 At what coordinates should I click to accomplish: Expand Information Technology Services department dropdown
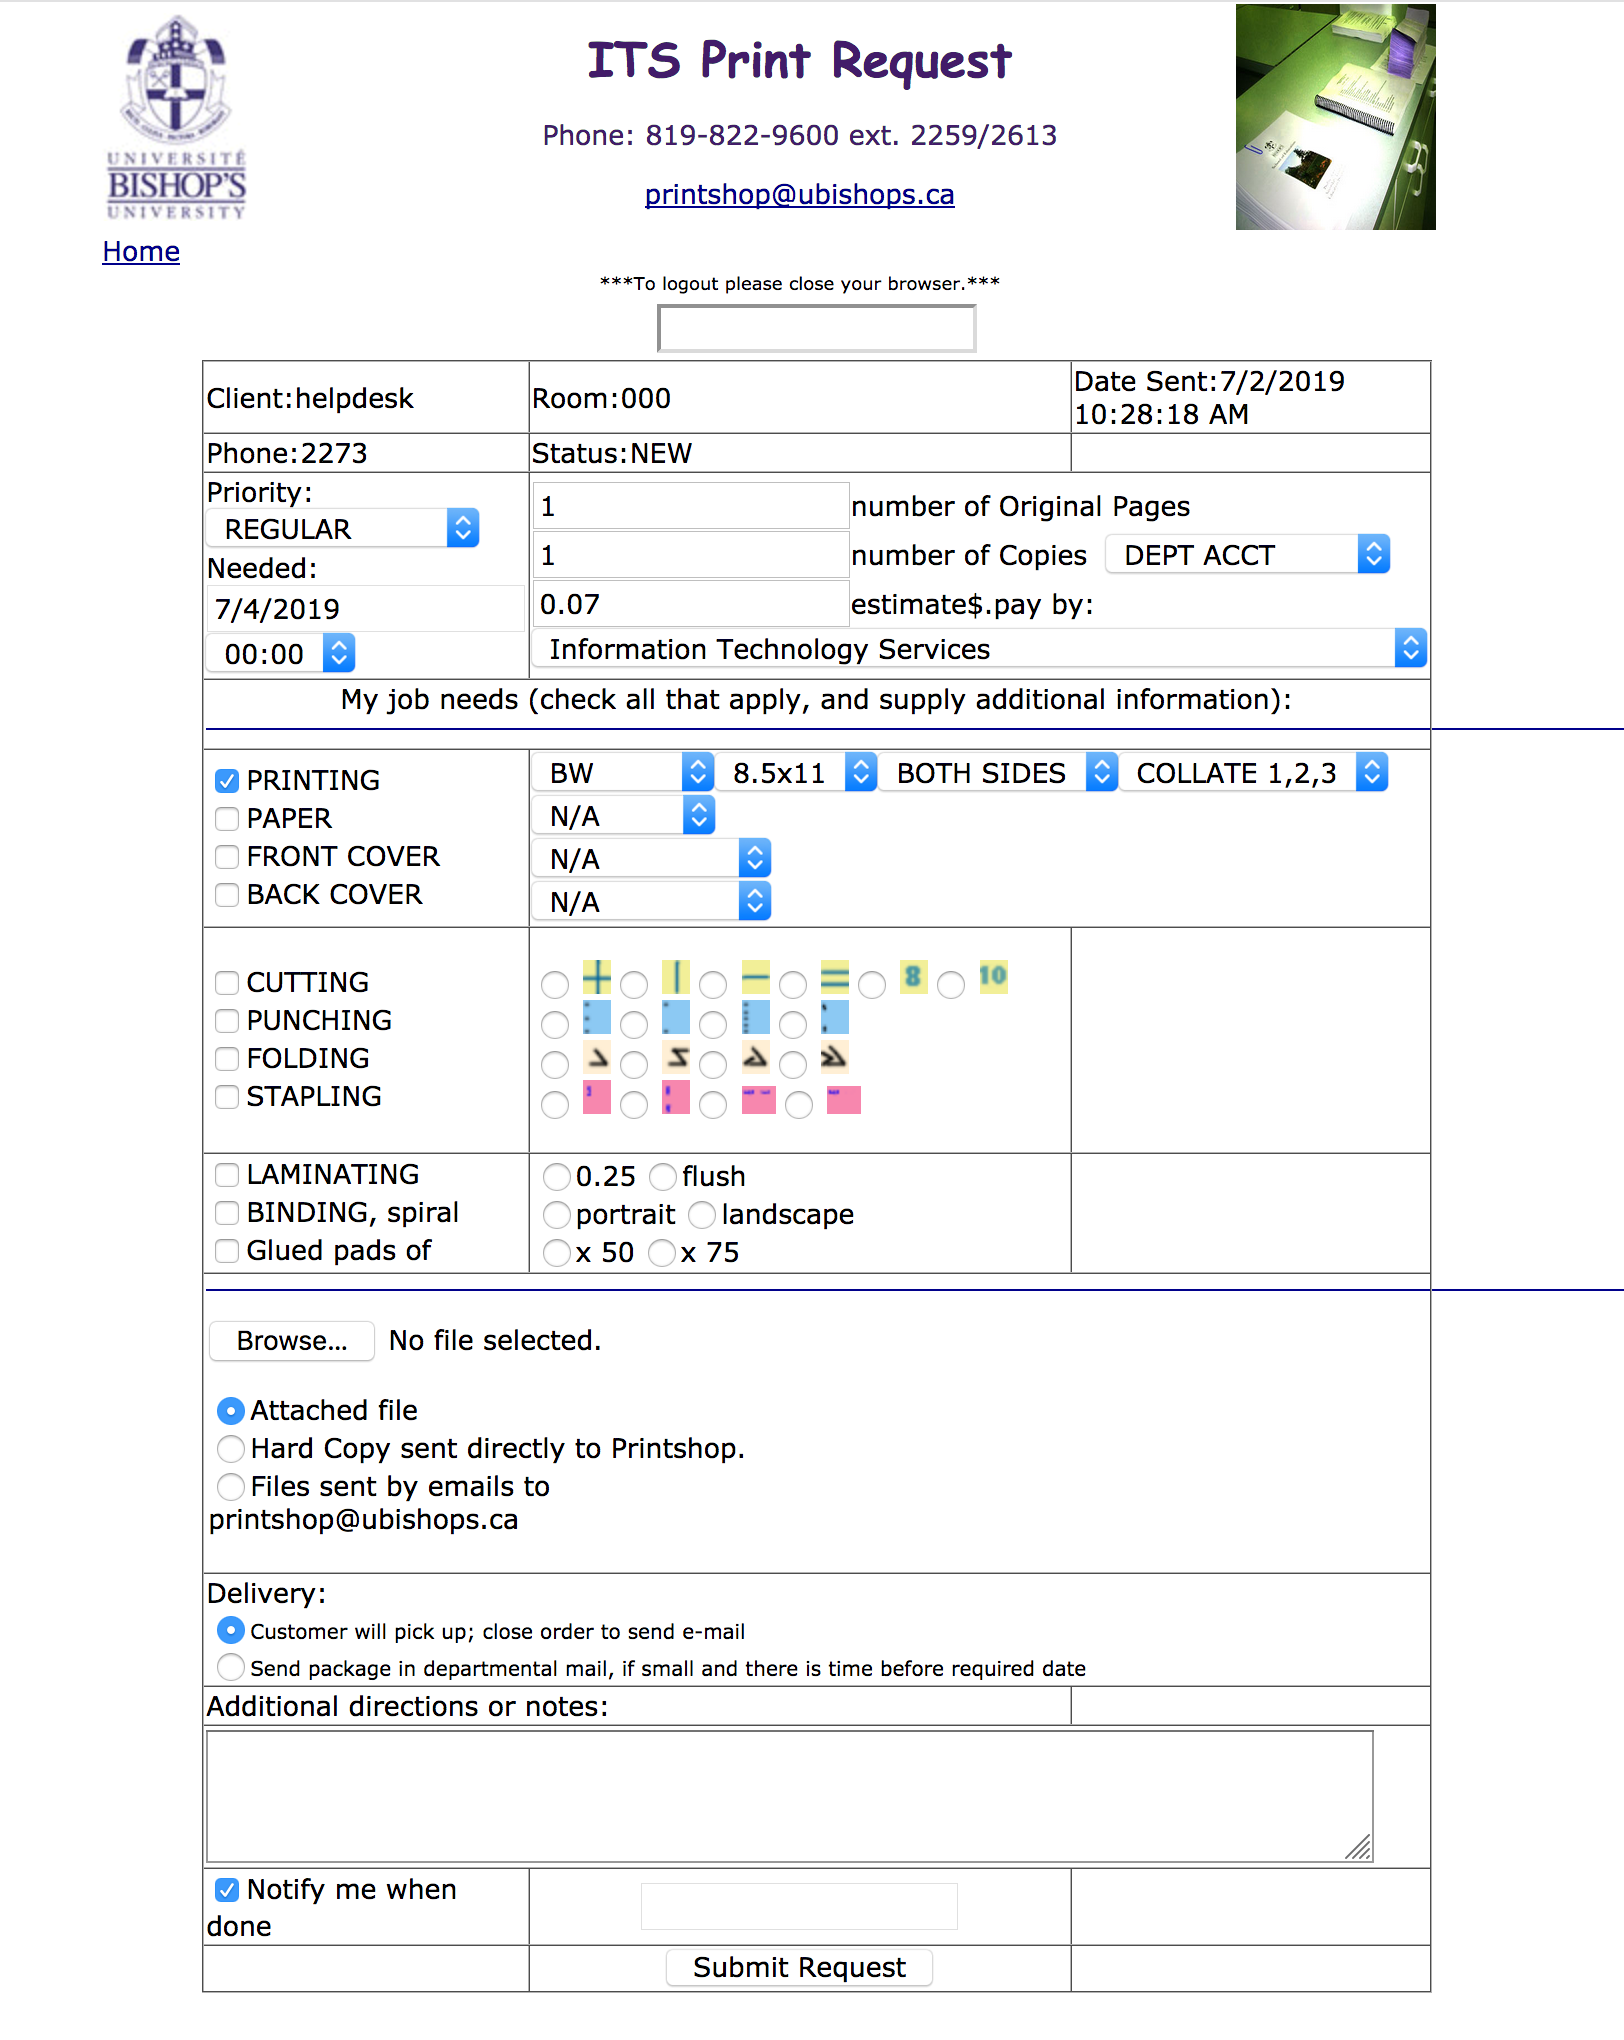pyautogui.click(x=979, y=649)
